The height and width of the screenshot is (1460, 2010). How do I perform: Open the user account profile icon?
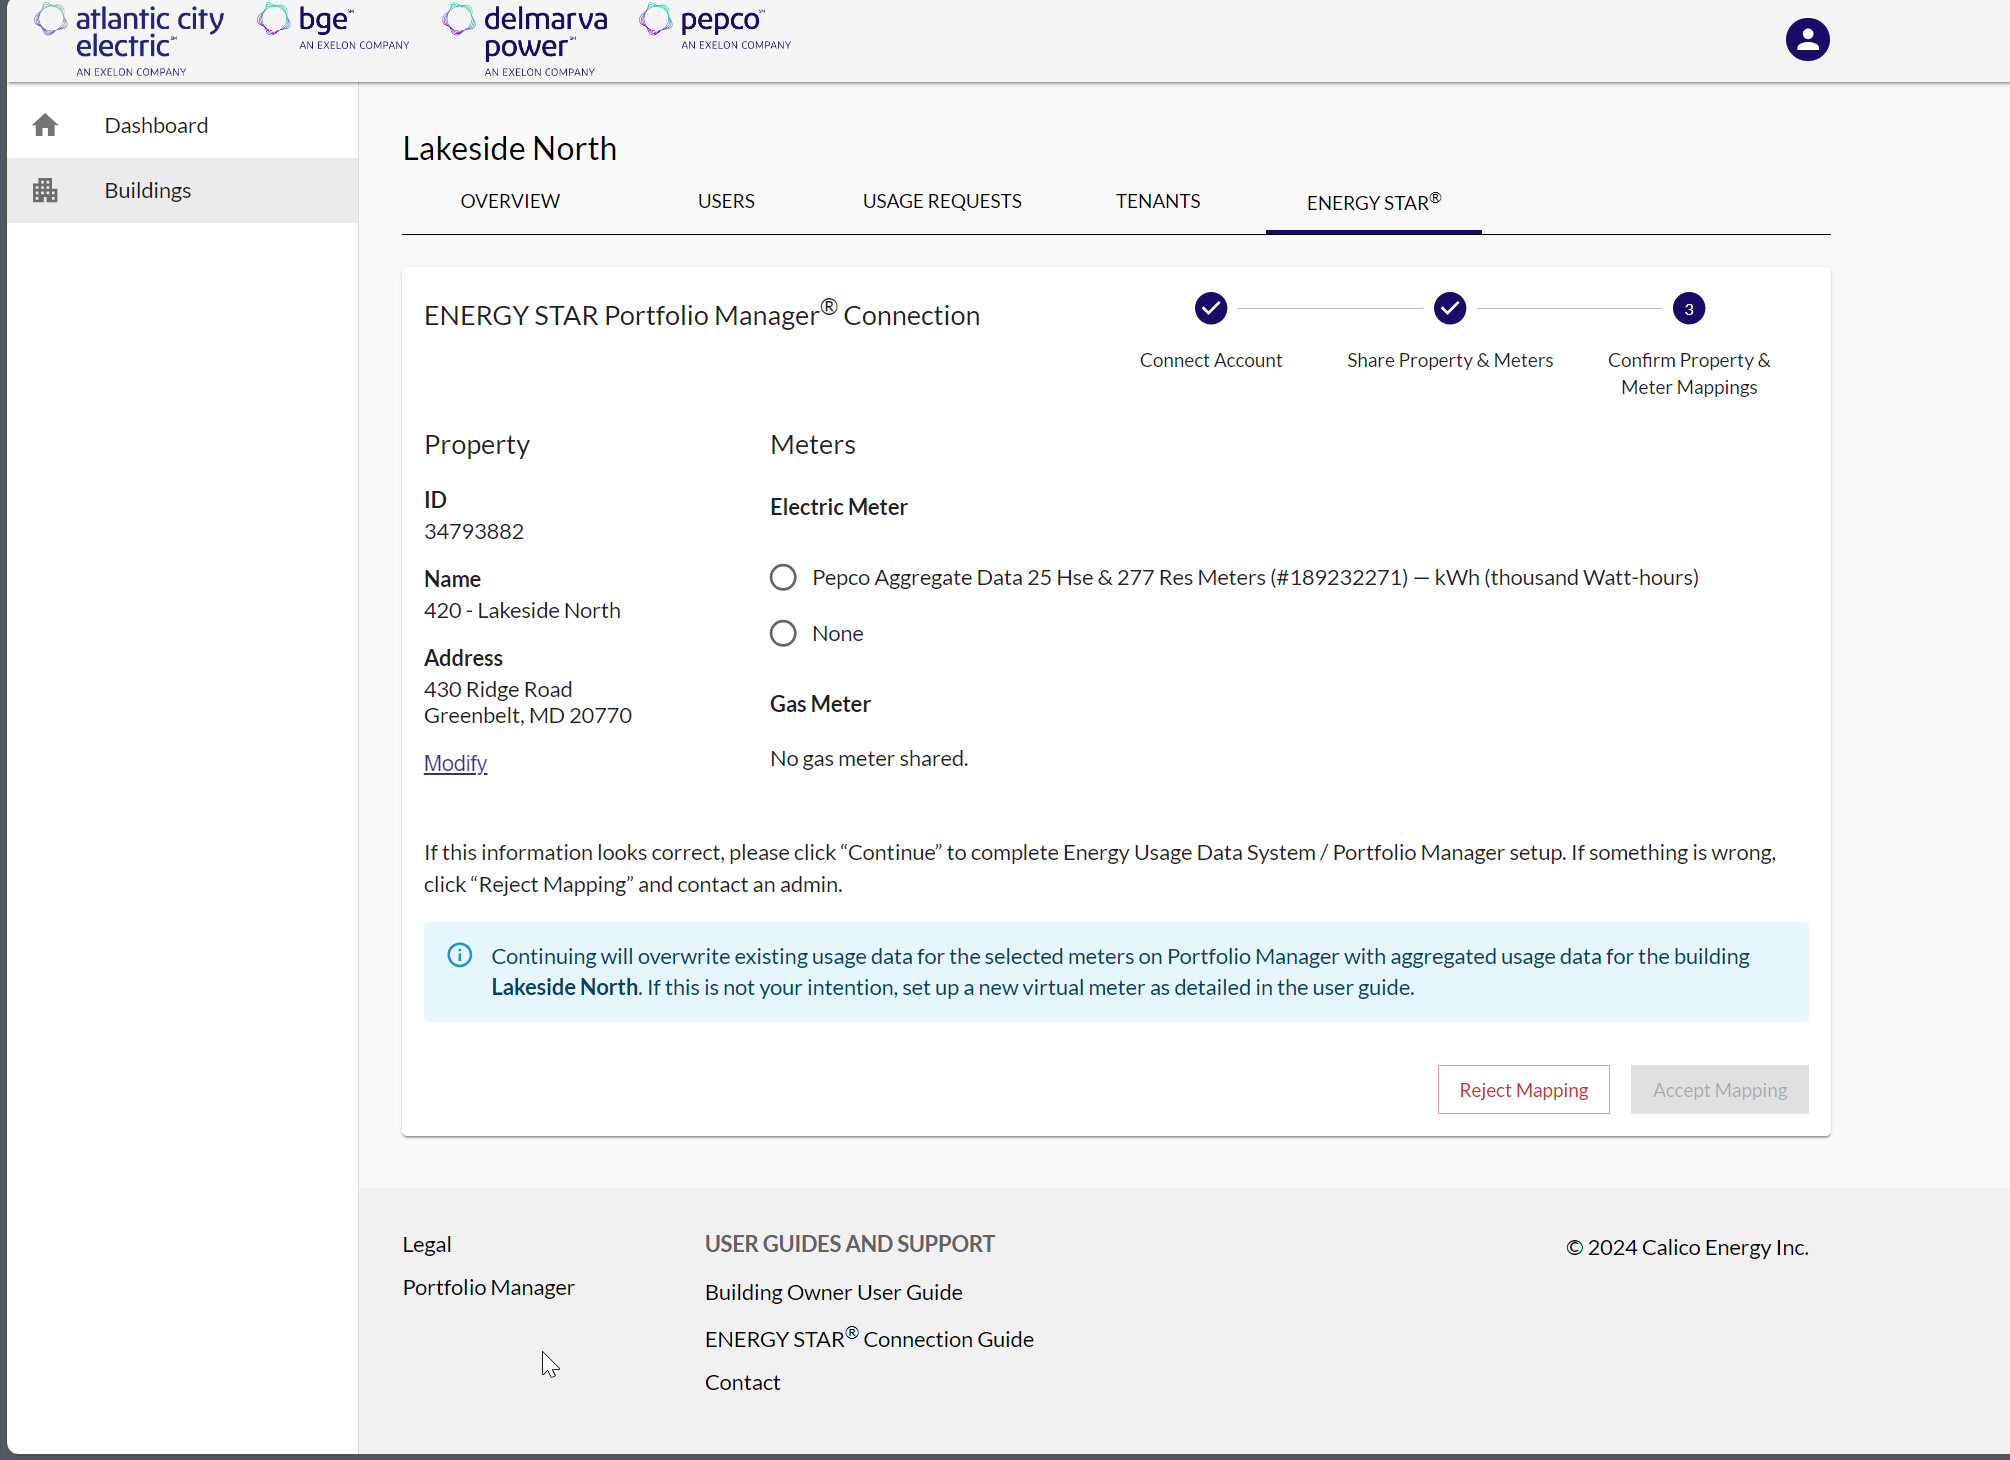pyautogui.click(x=1807, y=40)
